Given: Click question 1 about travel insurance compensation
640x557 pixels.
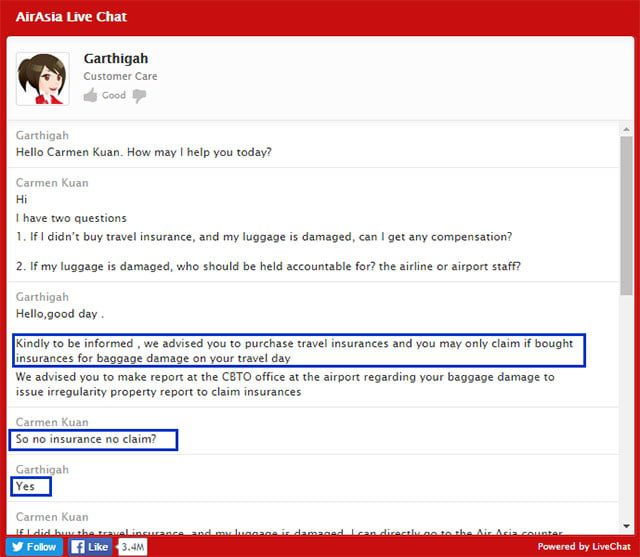Looking at the screenshot, I should (x=264, y=237).
